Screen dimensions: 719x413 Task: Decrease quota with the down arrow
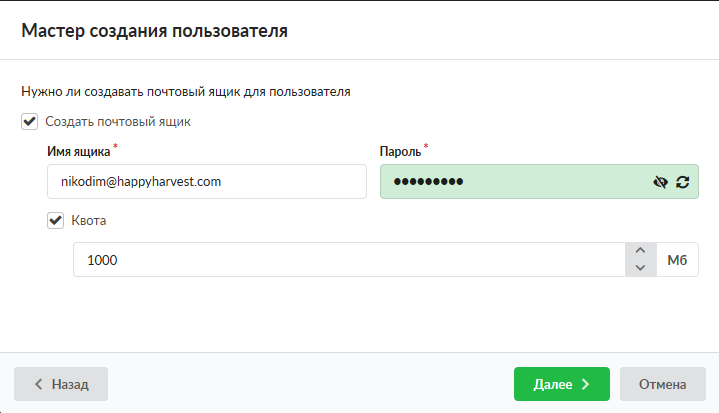[x=640, y=268]
